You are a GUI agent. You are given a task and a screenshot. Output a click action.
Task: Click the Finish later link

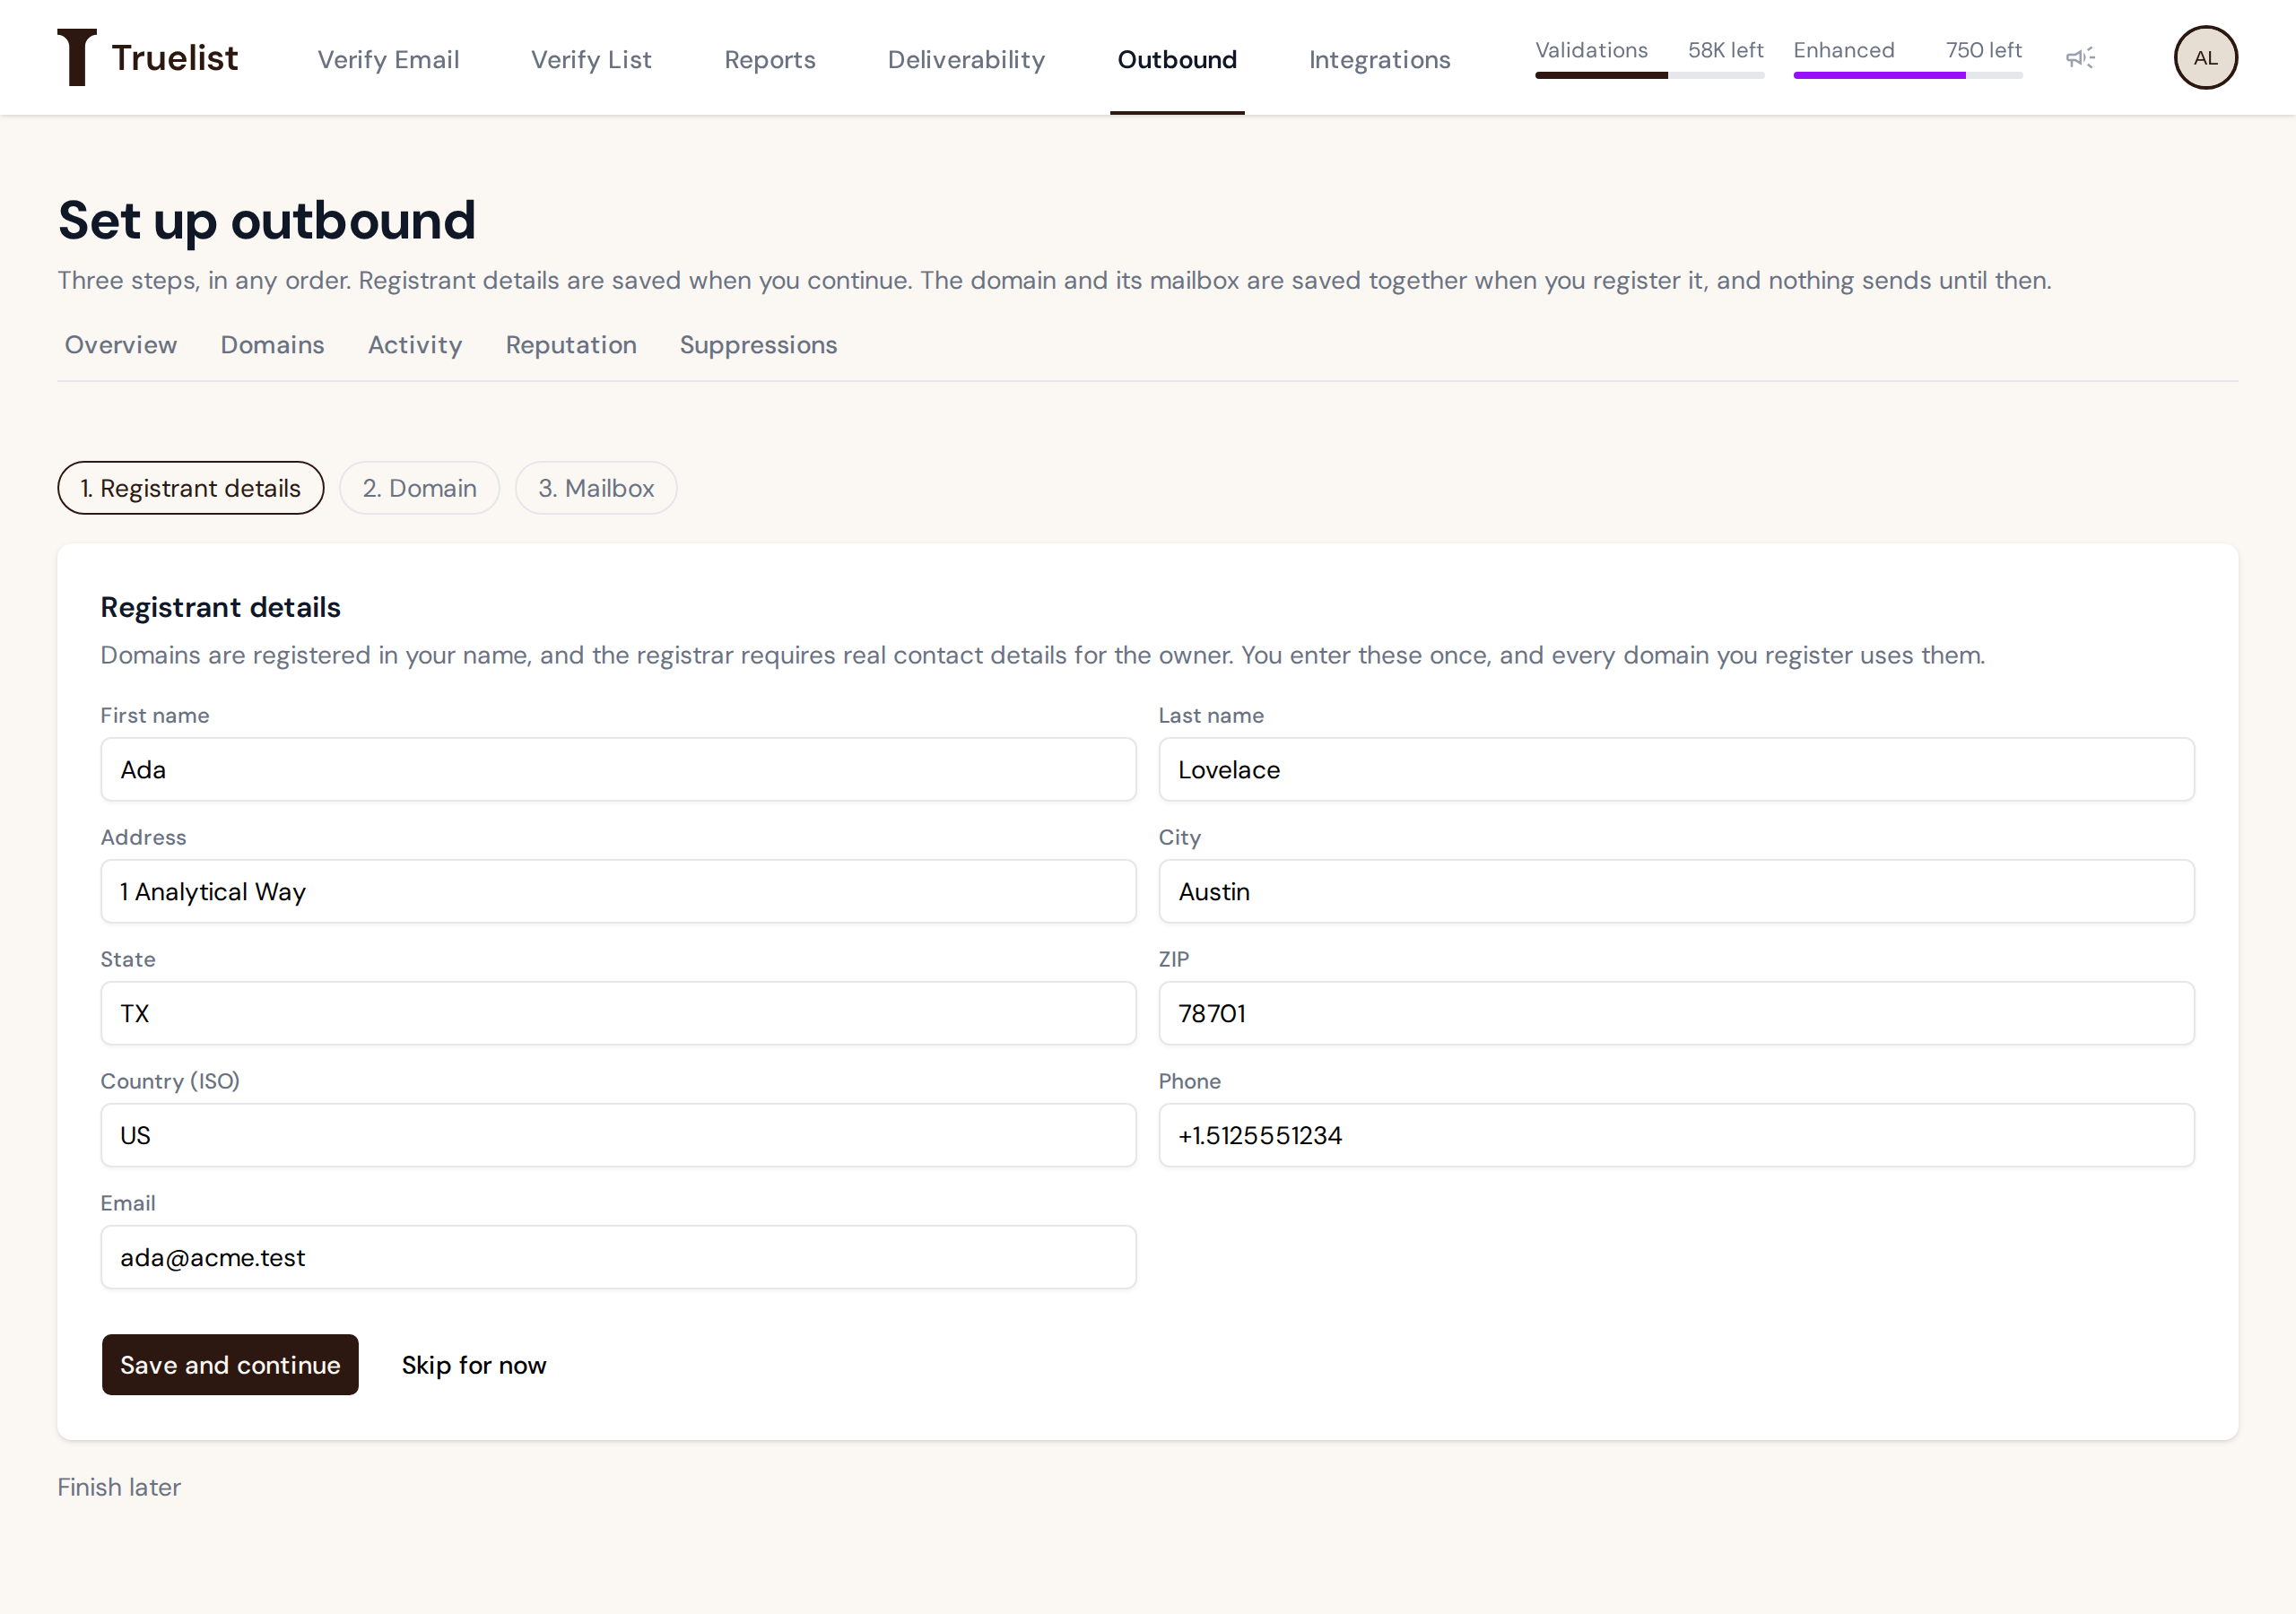tap(119, 1487)
